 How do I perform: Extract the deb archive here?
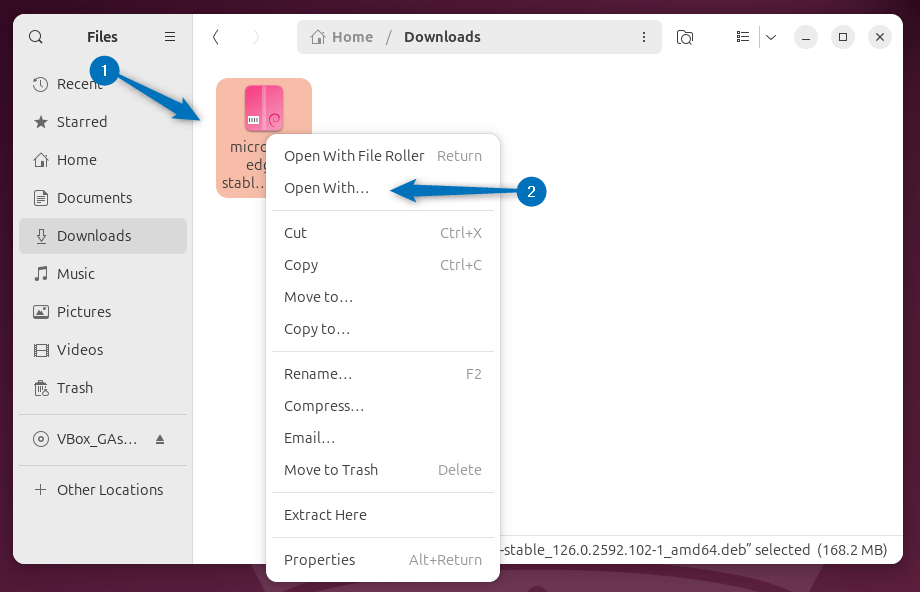(x=325, y=514)
